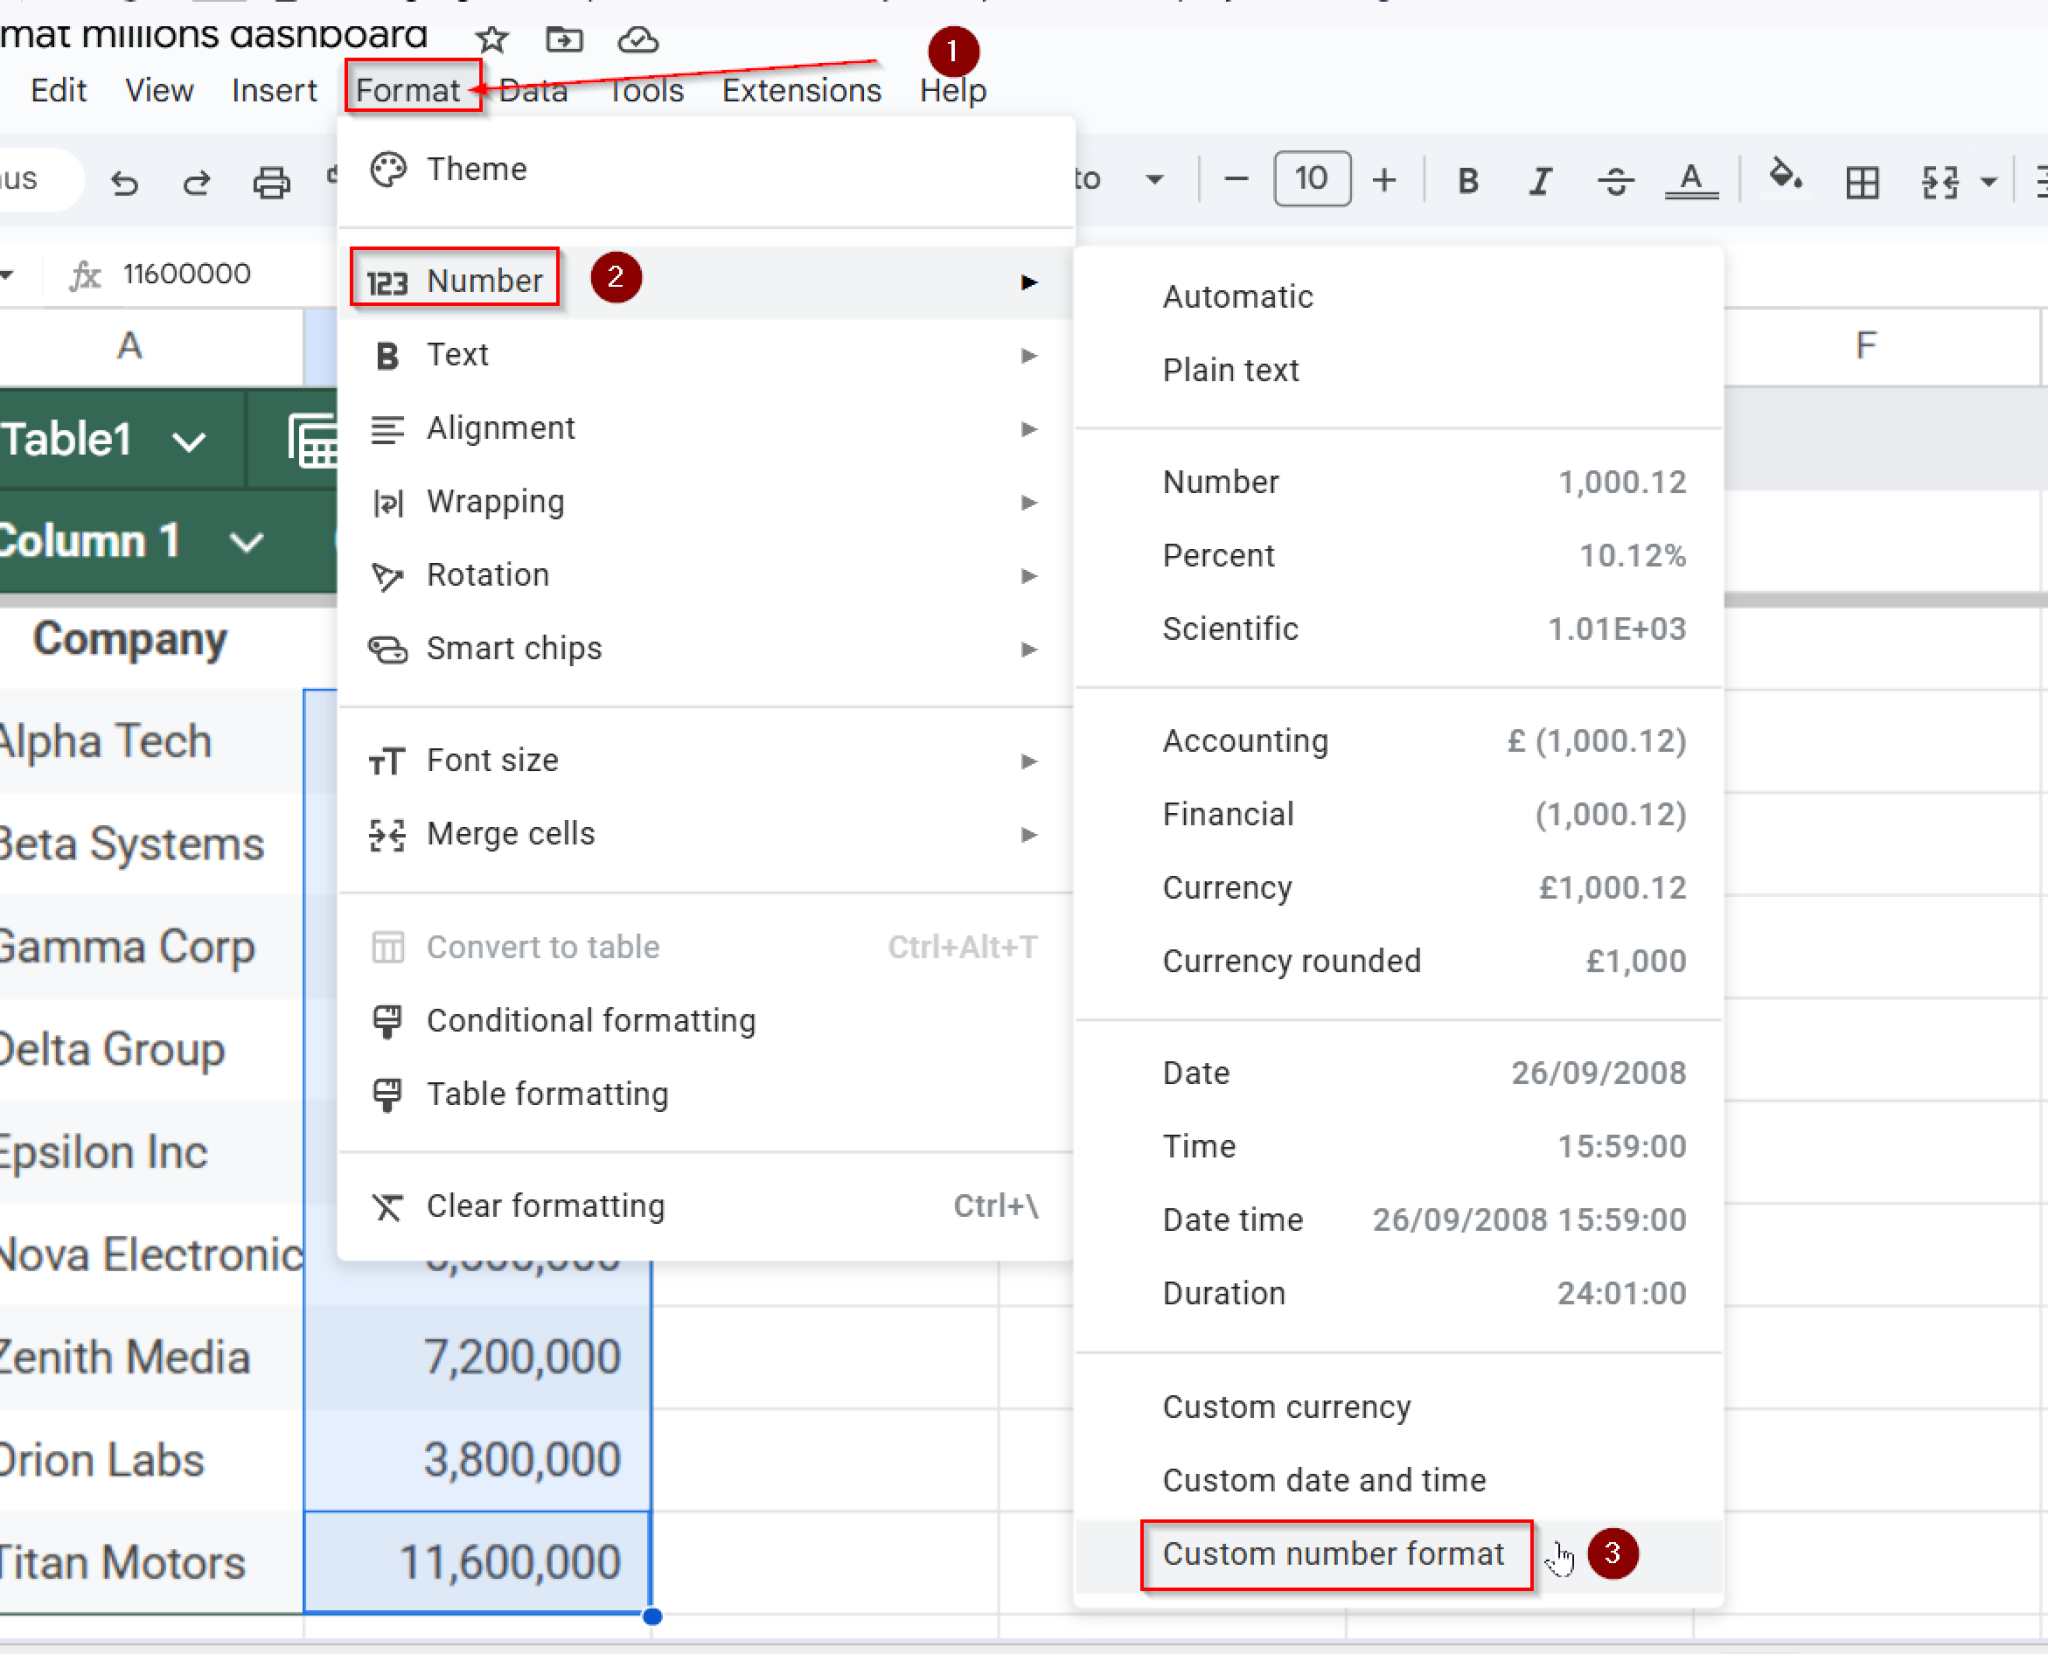Click the cloud document status icon
The width and height of the screenshot is (2048, 1654).
(638, 40)
